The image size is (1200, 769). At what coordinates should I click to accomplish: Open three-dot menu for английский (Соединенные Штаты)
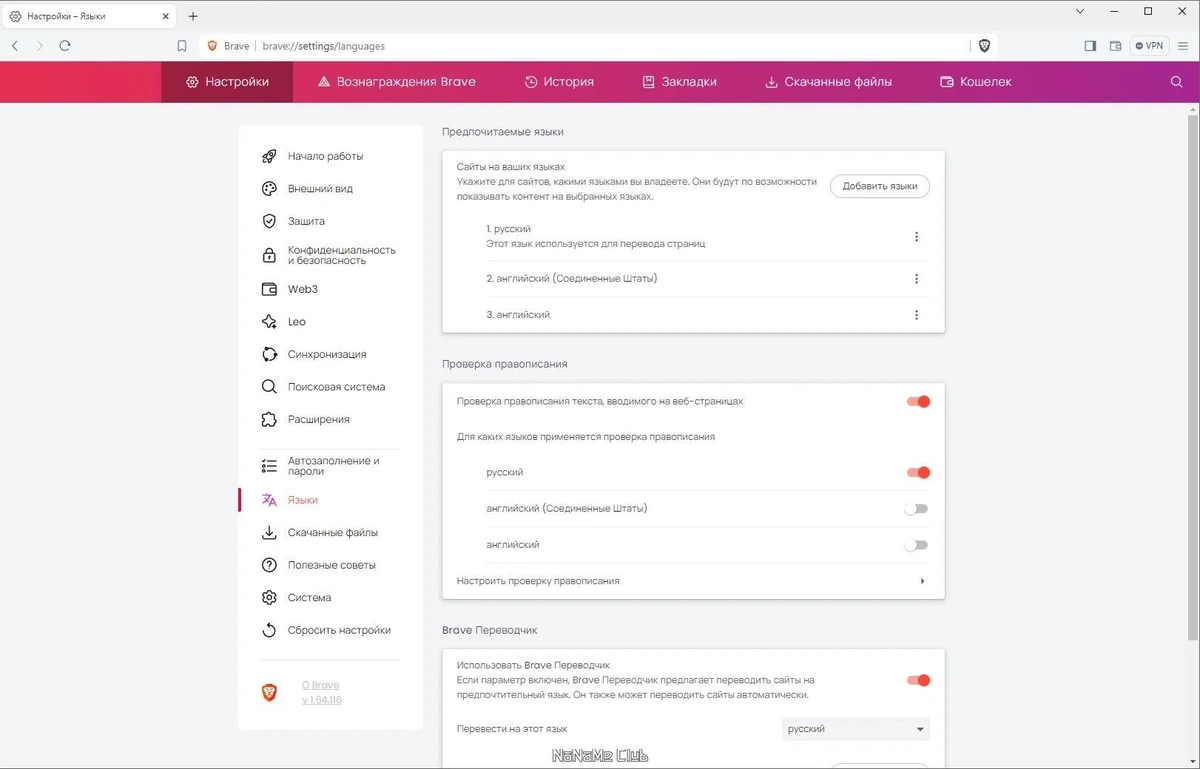coord(916,279)
